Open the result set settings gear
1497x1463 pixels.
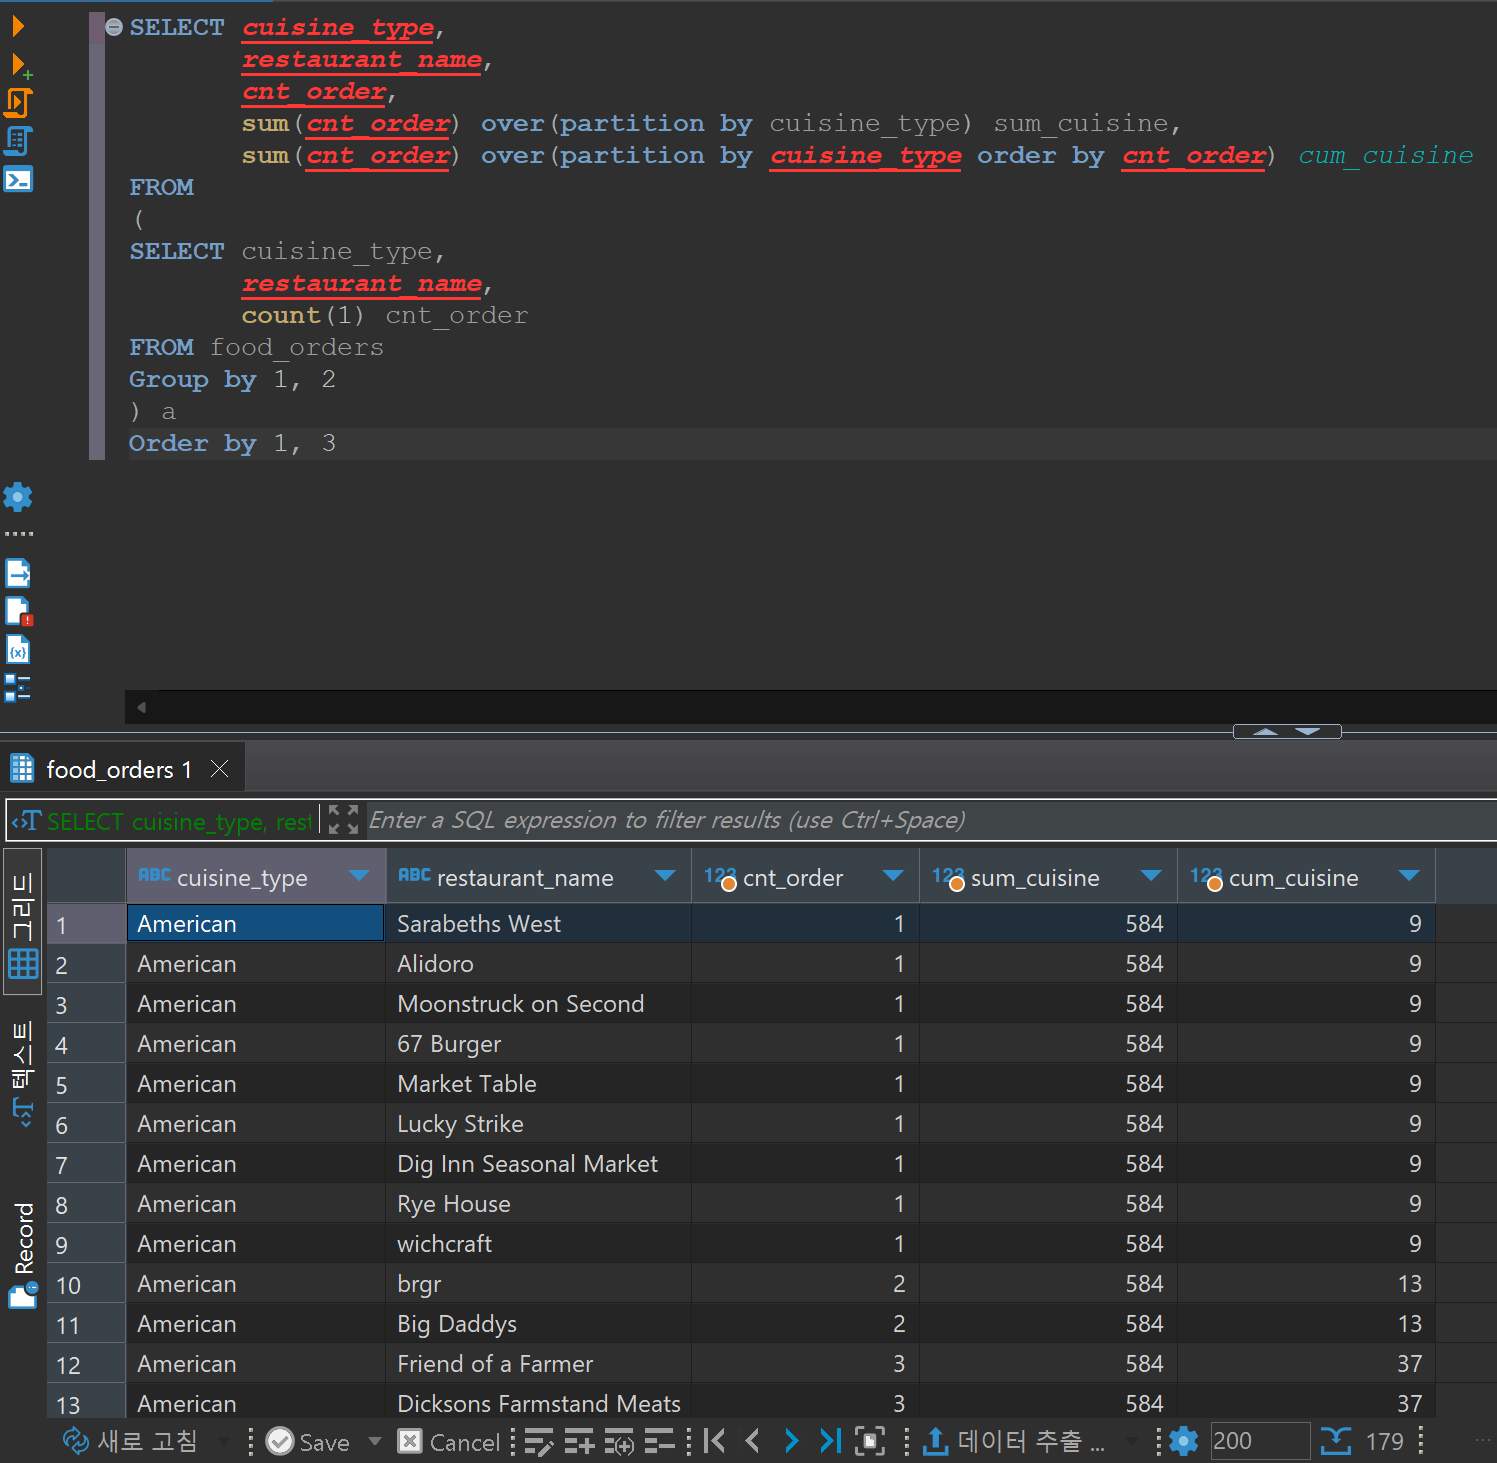1184,1441
